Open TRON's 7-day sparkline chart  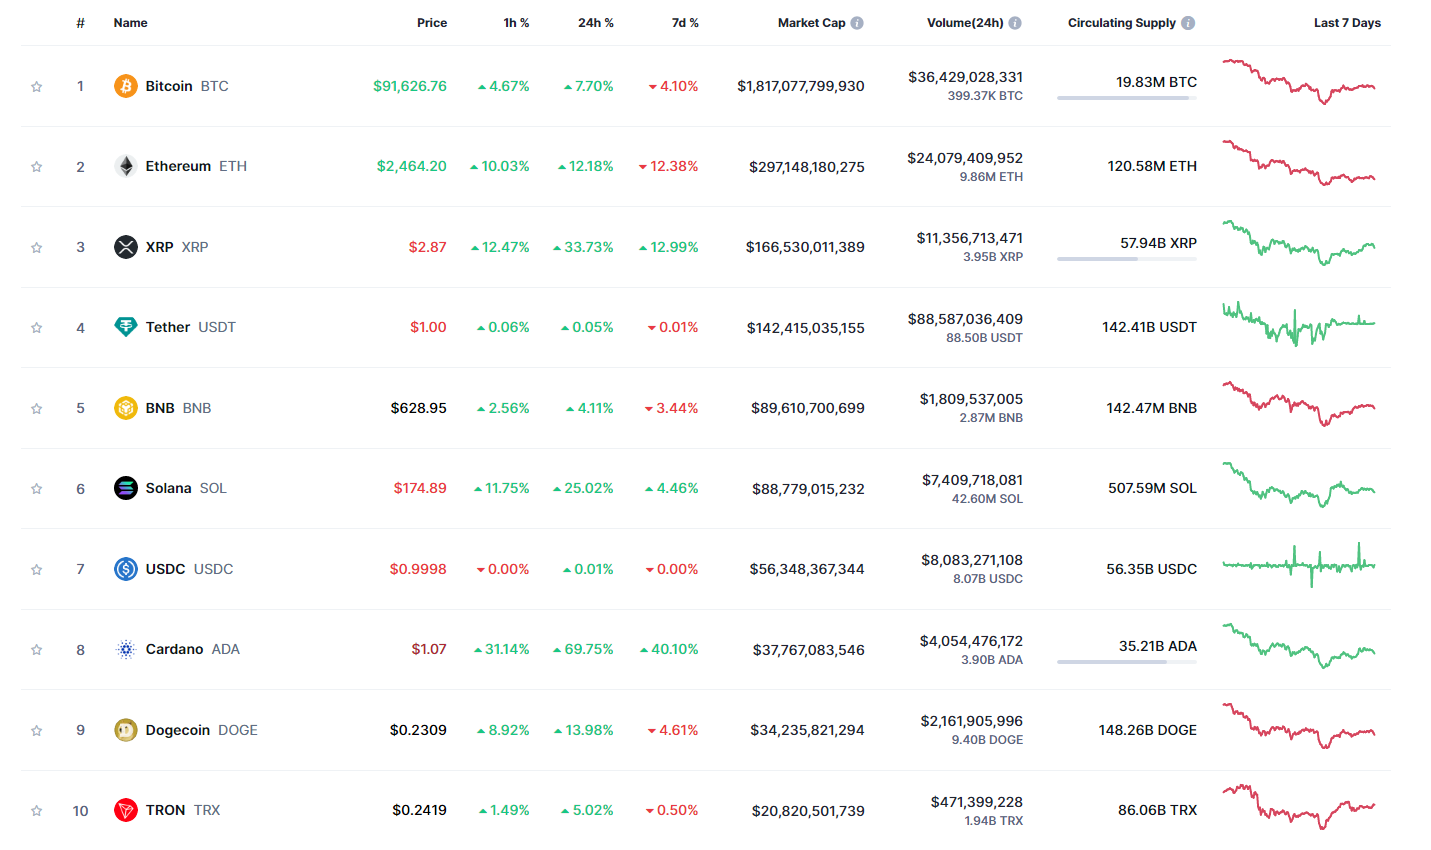tap(1299, 807)
